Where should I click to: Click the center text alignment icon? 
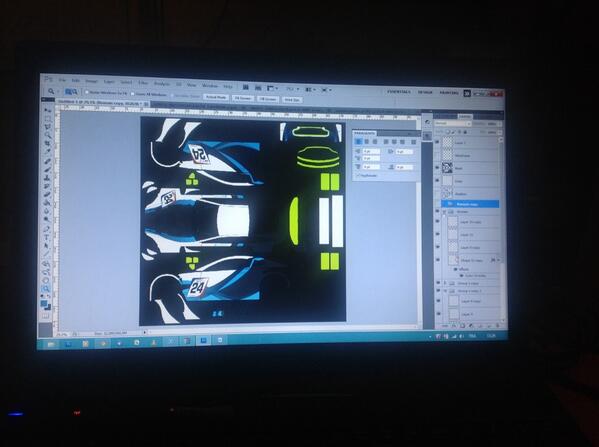[366, 141]
